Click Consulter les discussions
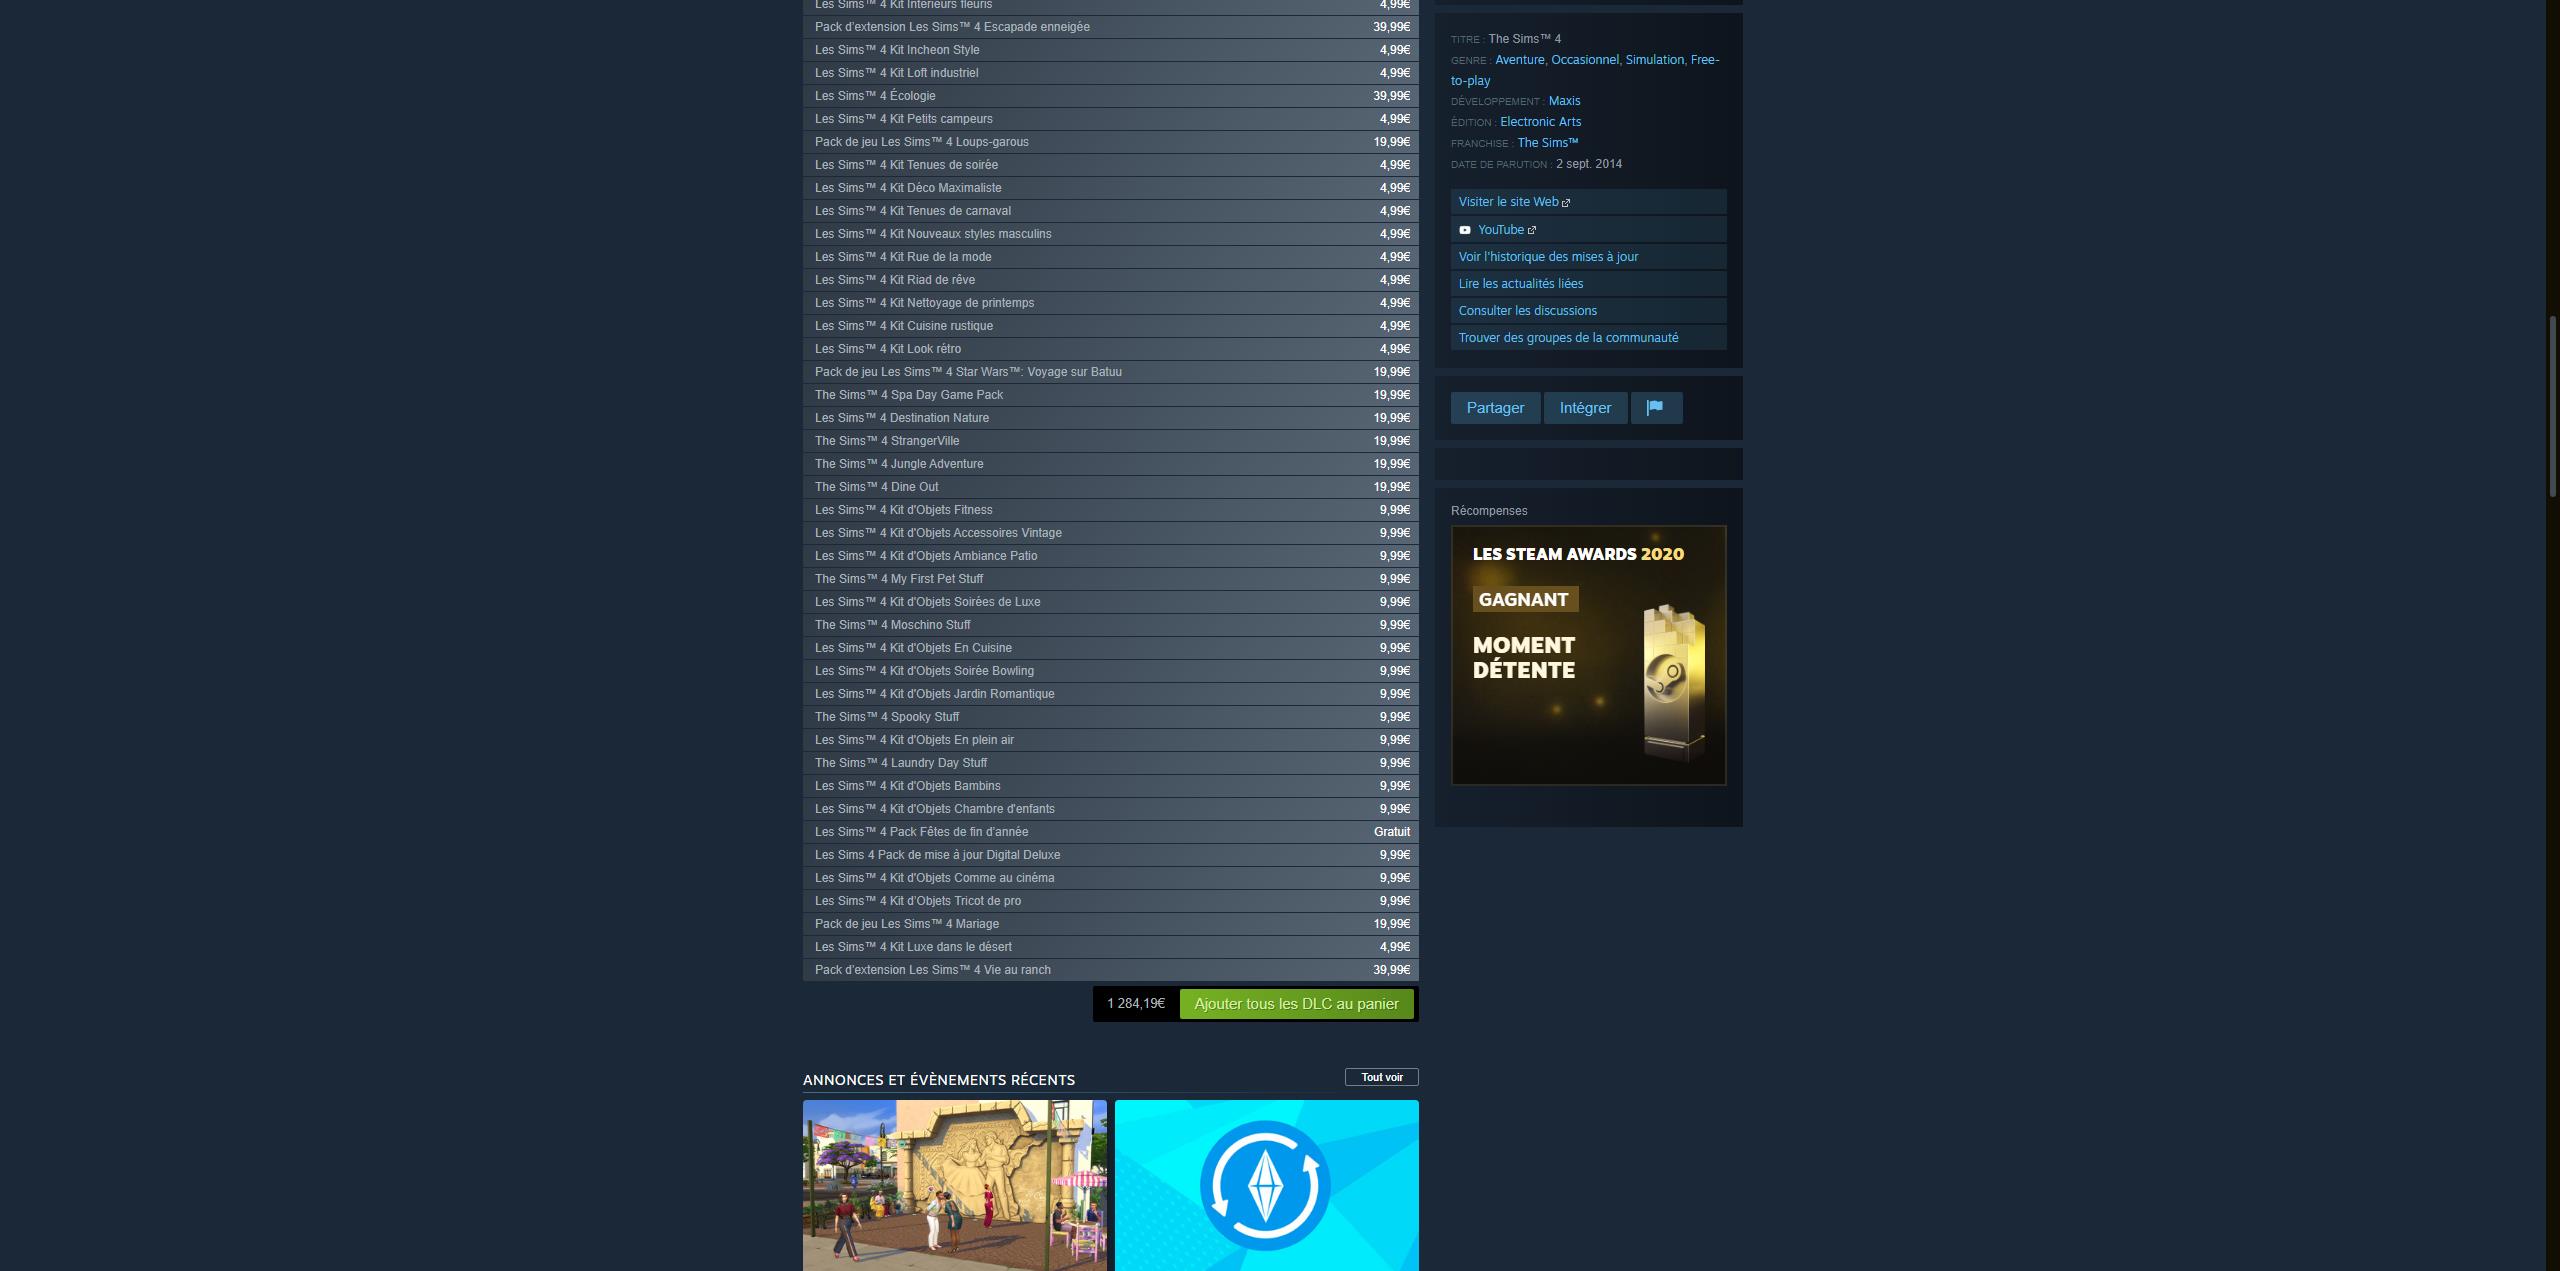This screenshot has width=2560, height=1271. [1527, 310]
